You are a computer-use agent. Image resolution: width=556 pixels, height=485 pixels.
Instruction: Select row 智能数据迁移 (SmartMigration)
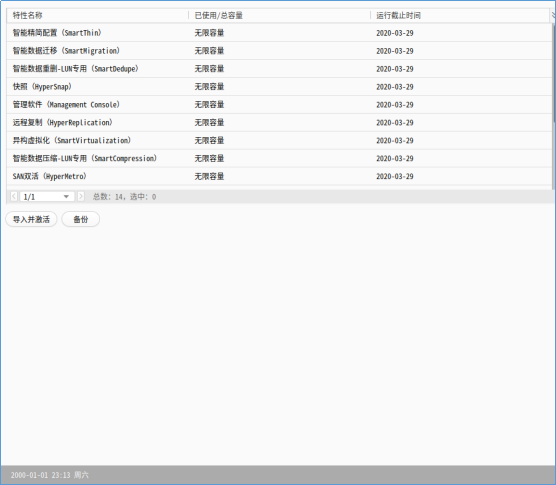[278, 51]
